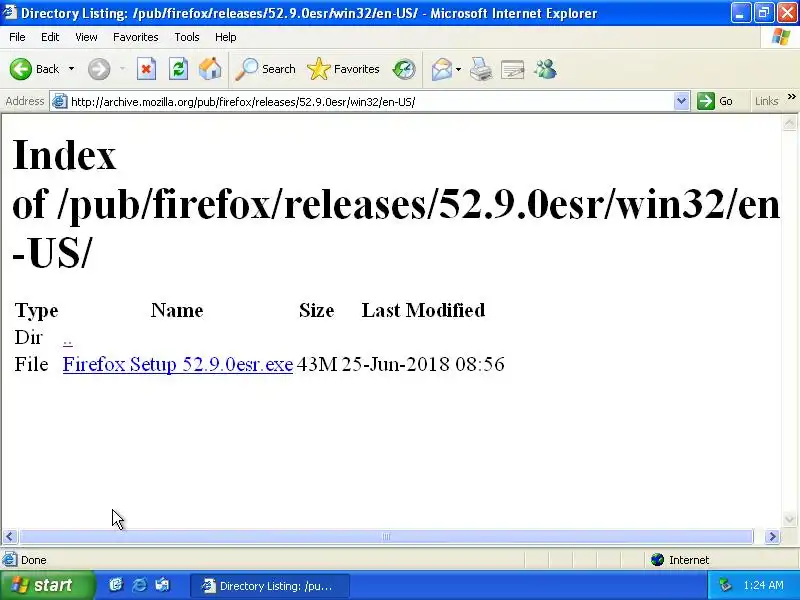
Task: Click the 'Done' status bar text
Action: point(34,560)
